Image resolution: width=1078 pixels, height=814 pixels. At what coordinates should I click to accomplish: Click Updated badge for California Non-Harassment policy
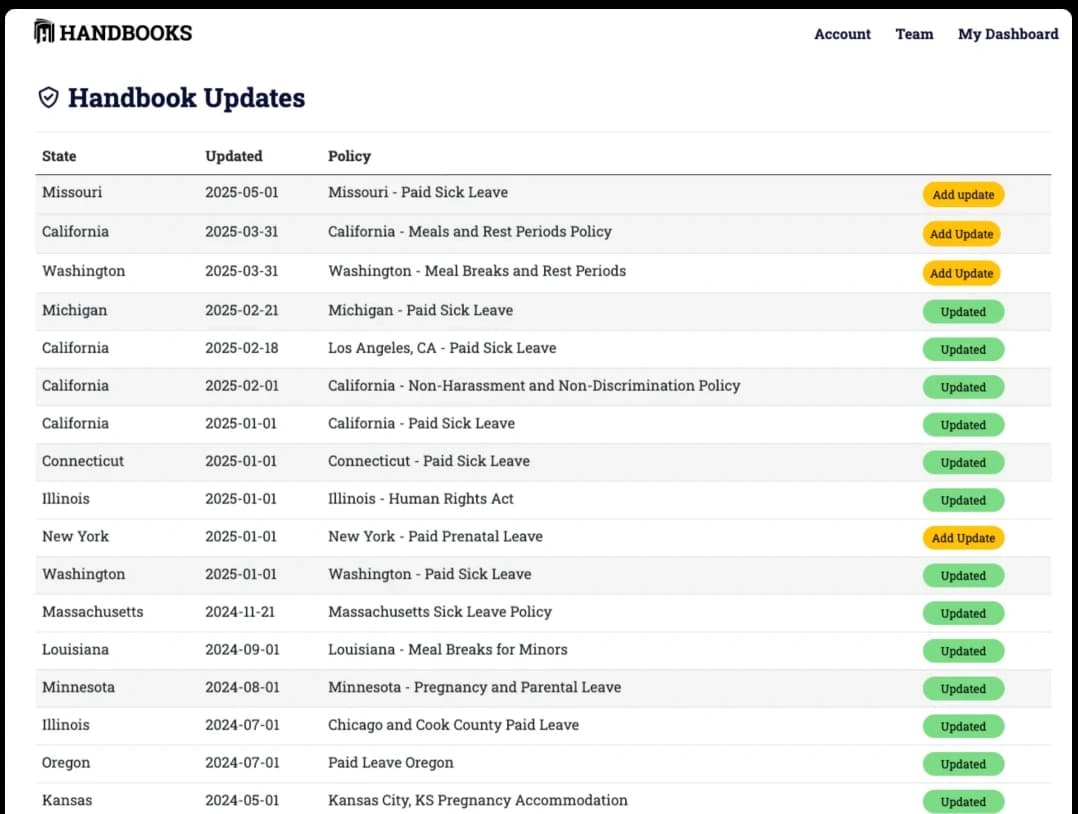coord(963,387)
